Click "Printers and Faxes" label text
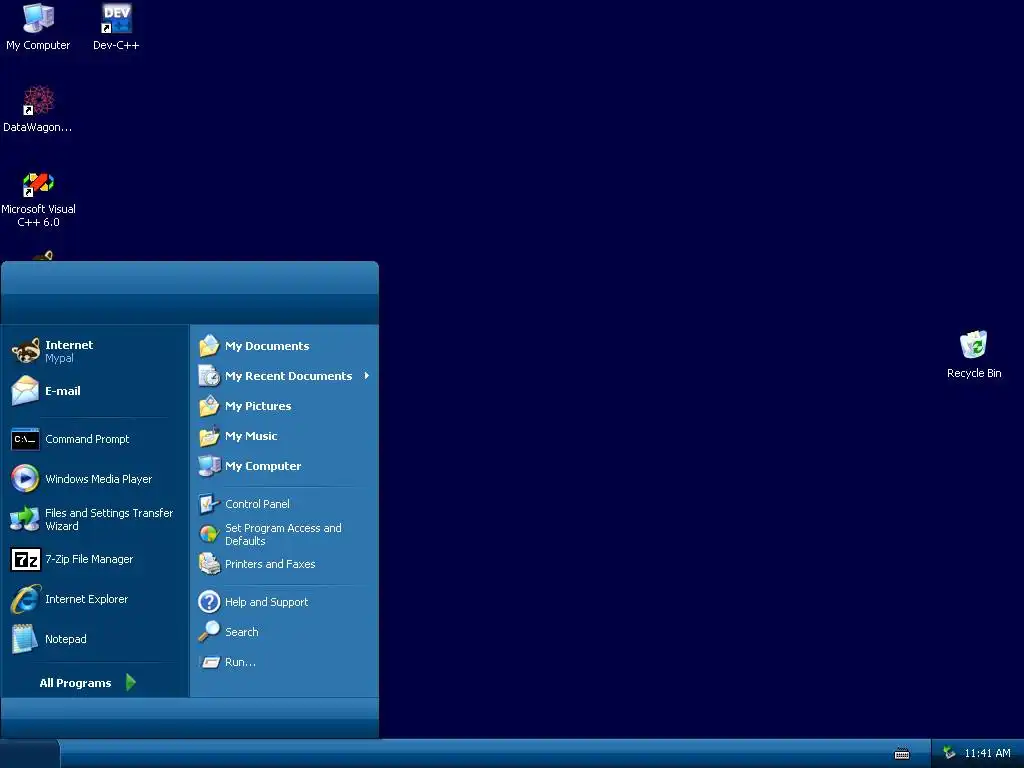The image size is (1024, 768). click(270, 564)
